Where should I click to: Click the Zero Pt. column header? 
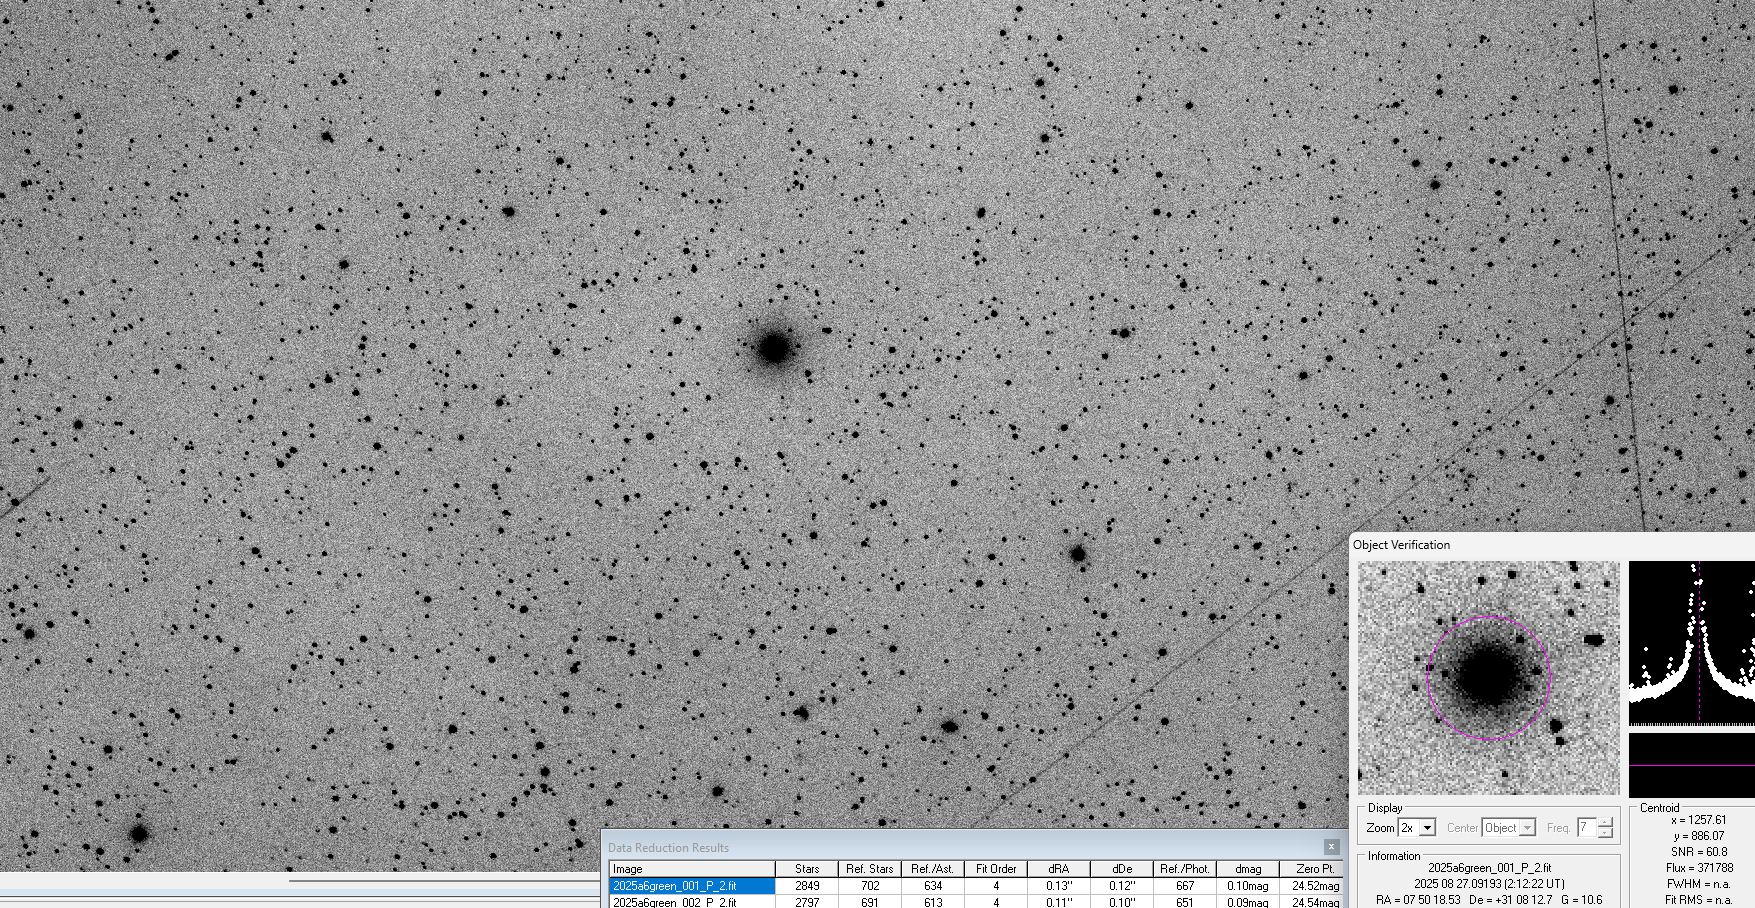pyautogui.click(x=1315, y=868)
